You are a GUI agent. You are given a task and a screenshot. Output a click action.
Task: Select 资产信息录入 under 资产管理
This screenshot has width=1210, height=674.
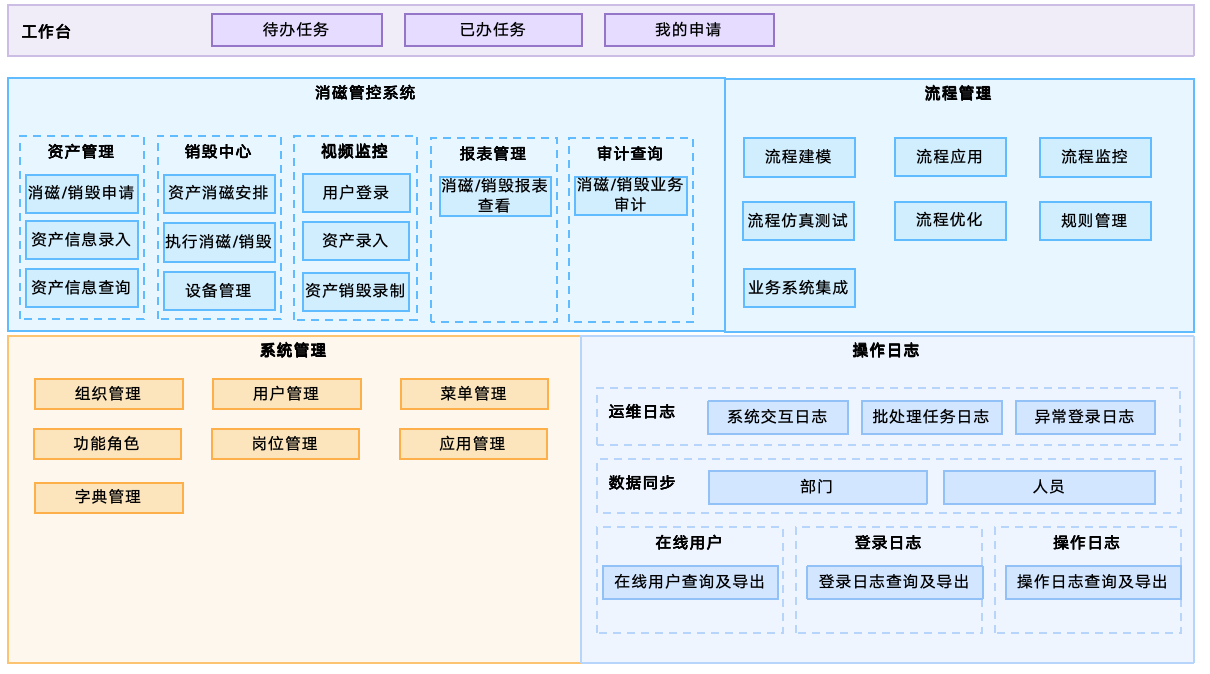click(82, 240)
